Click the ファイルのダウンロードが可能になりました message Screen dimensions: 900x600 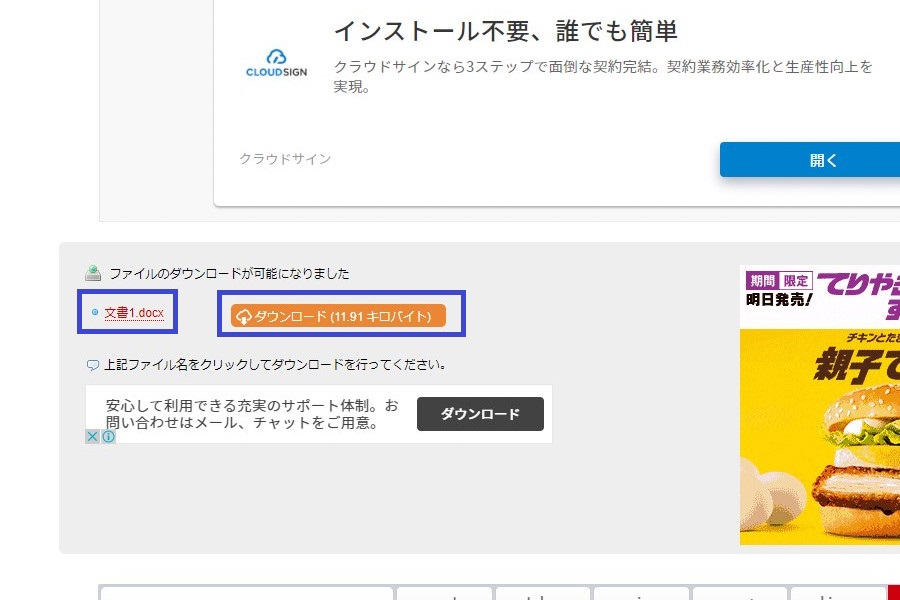click(x=229, y=273)
